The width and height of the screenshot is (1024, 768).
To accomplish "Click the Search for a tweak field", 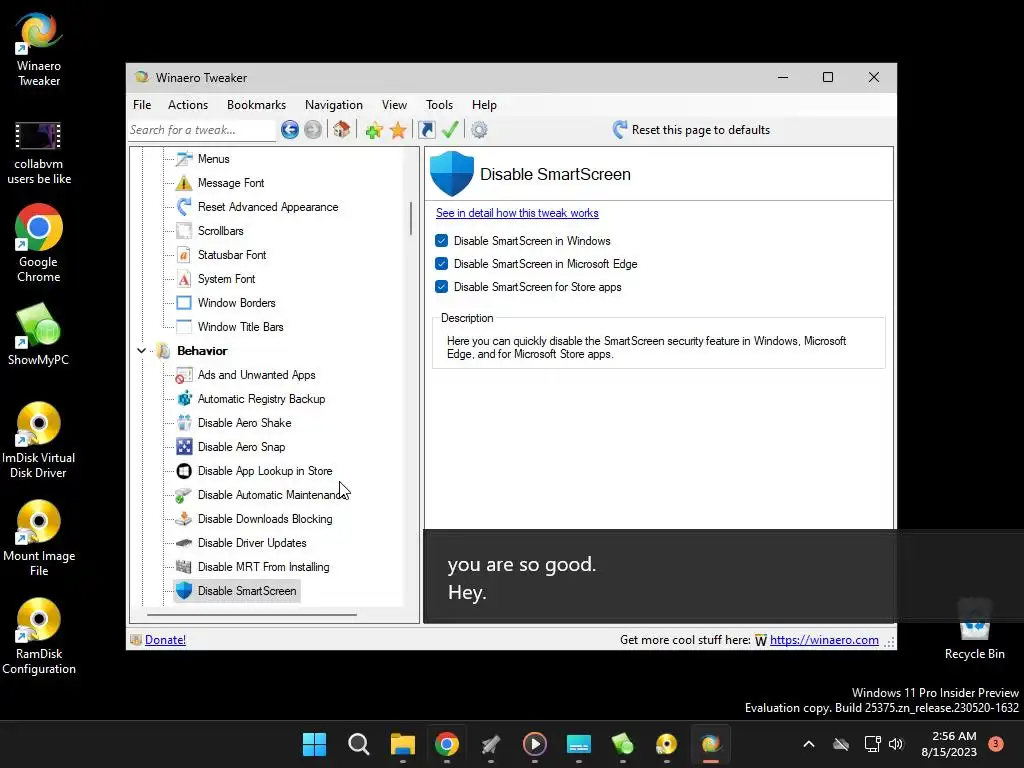I will [x=202, y=130].
